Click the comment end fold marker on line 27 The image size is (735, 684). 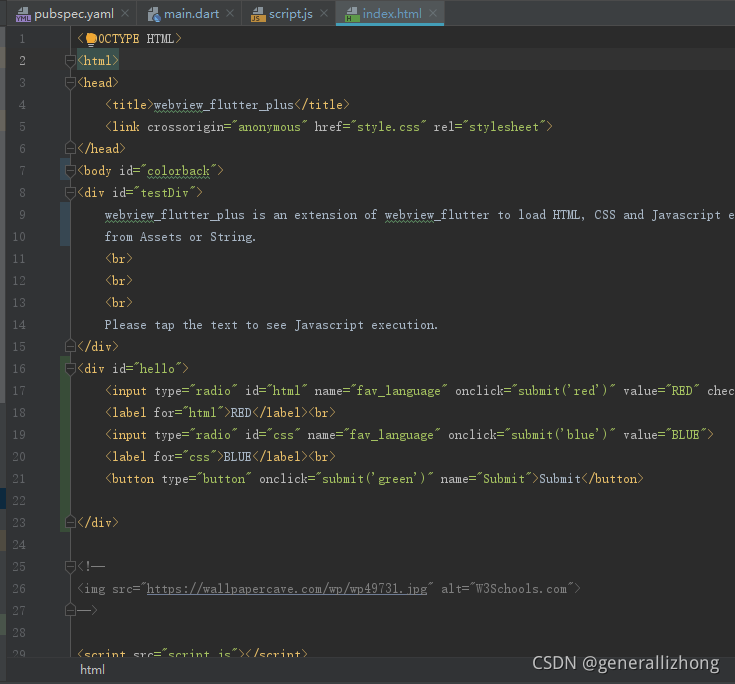point(70,610)
